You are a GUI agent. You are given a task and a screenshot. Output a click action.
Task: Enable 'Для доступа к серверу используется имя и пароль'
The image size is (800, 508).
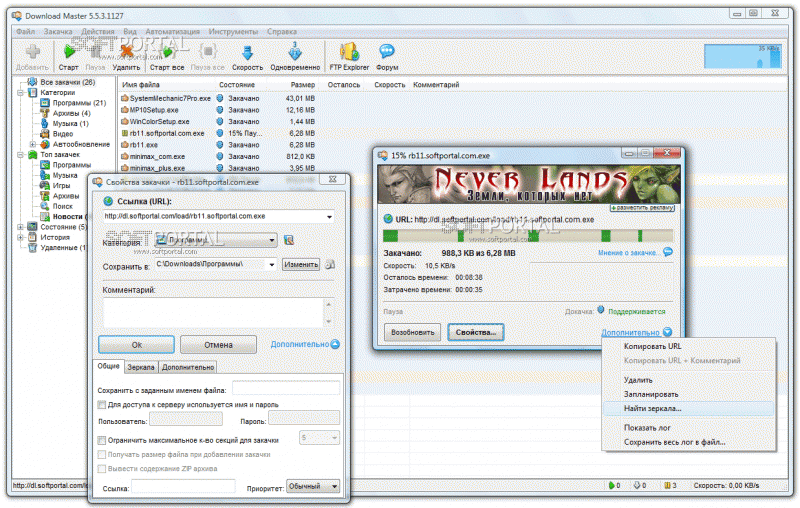click(102, 405)
